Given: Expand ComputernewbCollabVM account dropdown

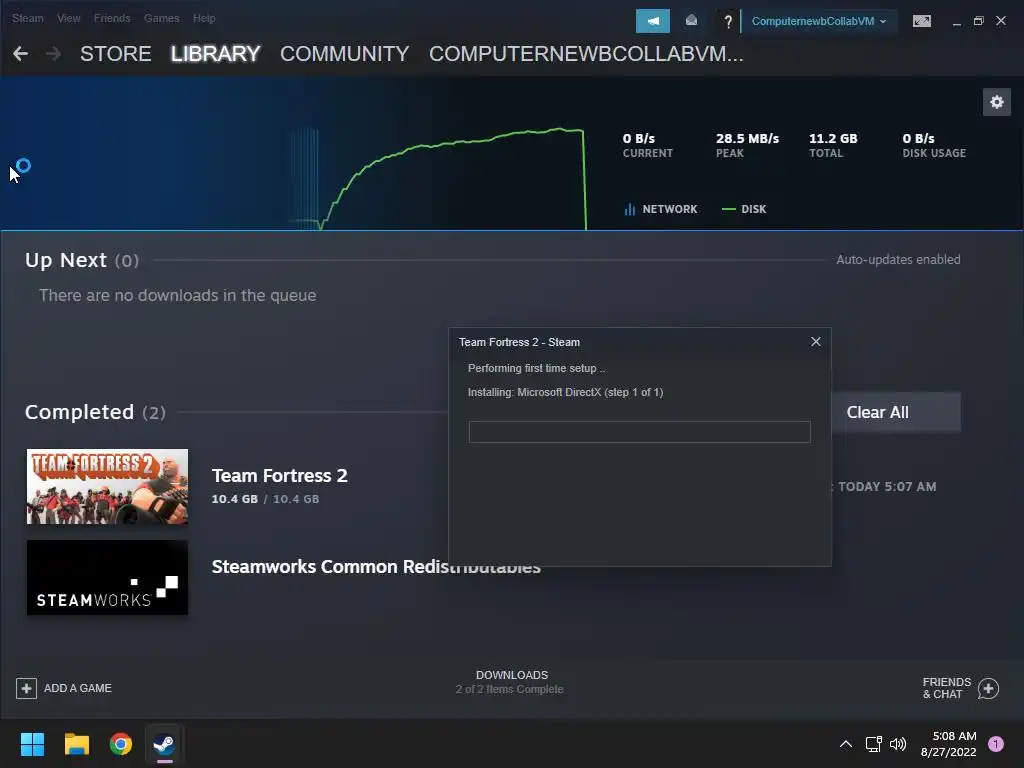Looking at the screenshot, I should tap(818, 21).
